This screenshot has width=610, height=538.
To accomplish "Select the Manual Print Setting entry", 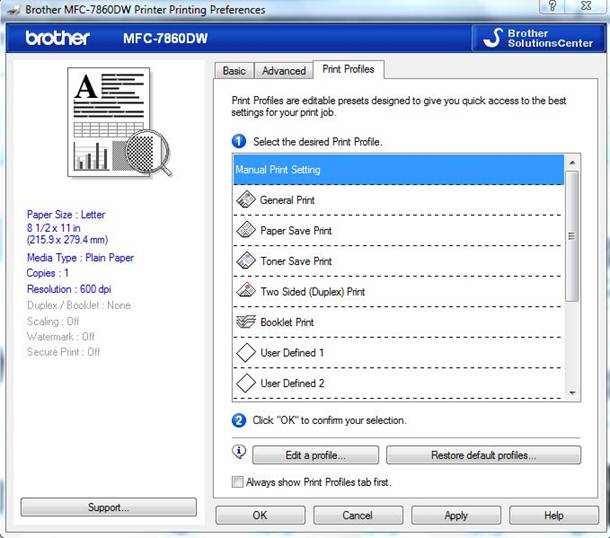I will pos(398,169).
